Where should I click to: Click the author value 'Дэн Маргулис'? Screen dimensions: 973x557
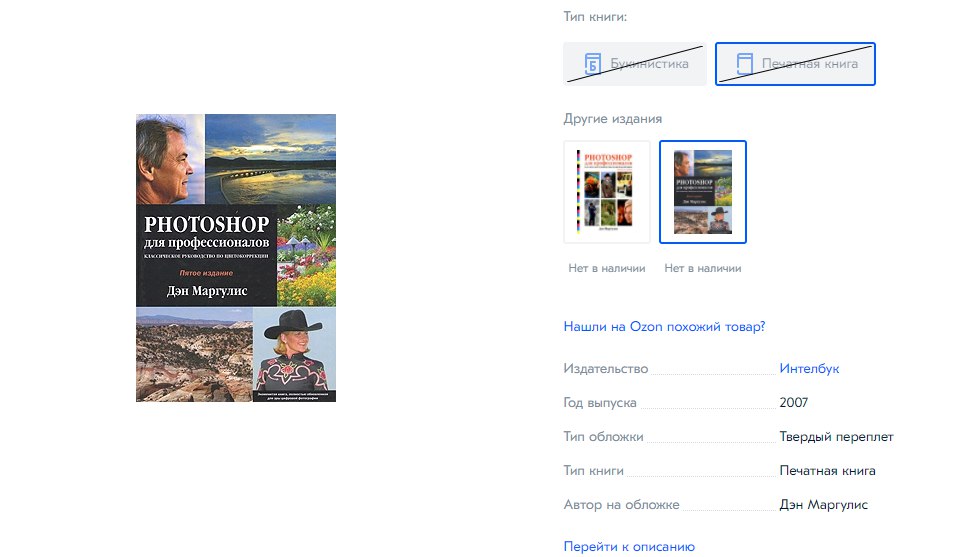823,505
